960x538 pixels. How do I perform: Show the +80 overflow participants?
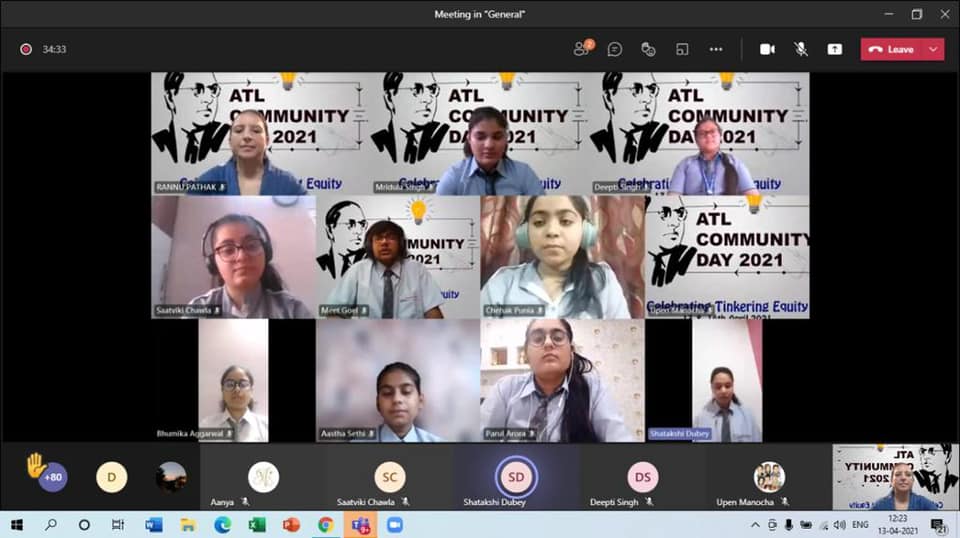click(x=53, y=478)
